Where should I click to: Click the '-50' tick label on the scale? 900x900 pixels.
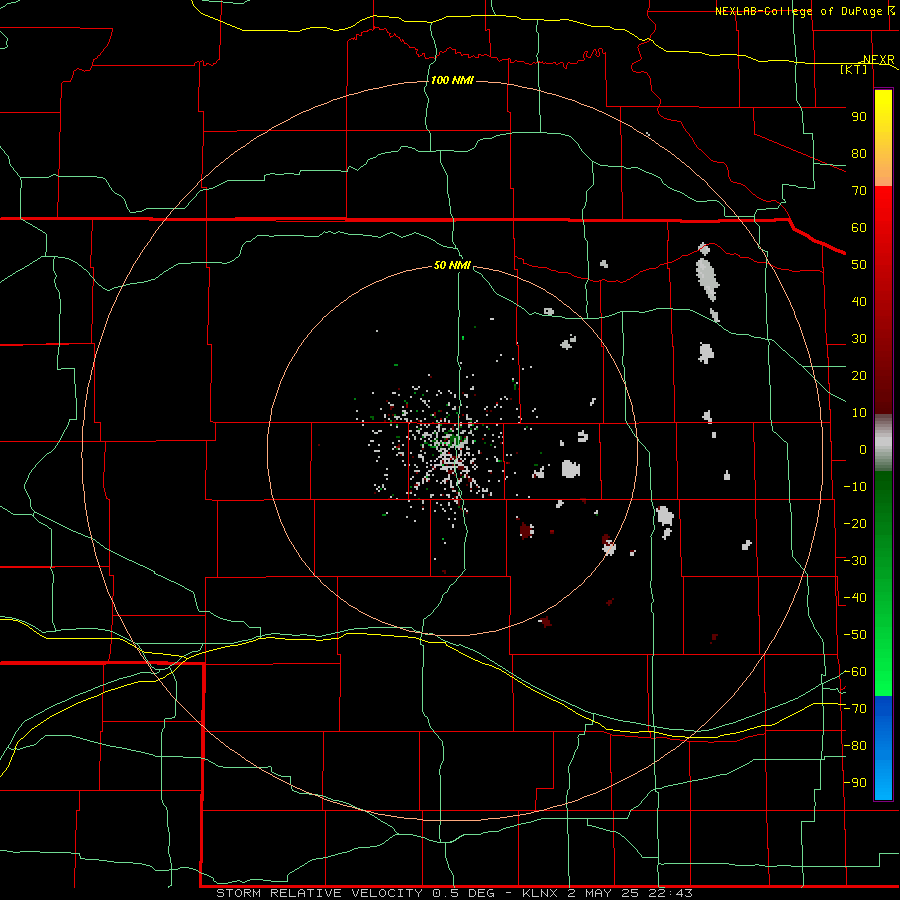click(x=855, y=635)
